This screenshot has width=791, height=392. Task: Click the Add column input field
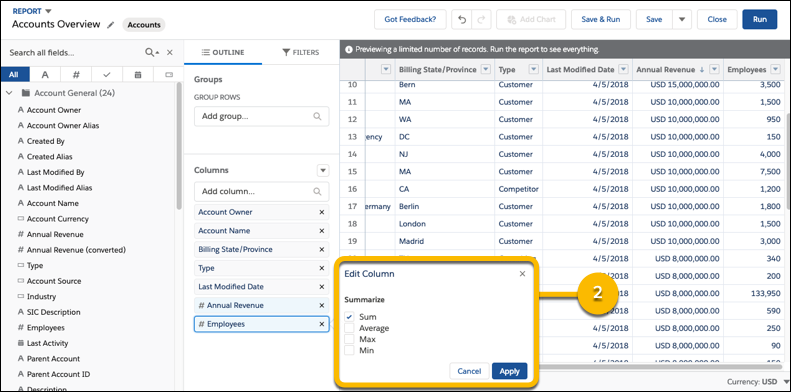261,192
